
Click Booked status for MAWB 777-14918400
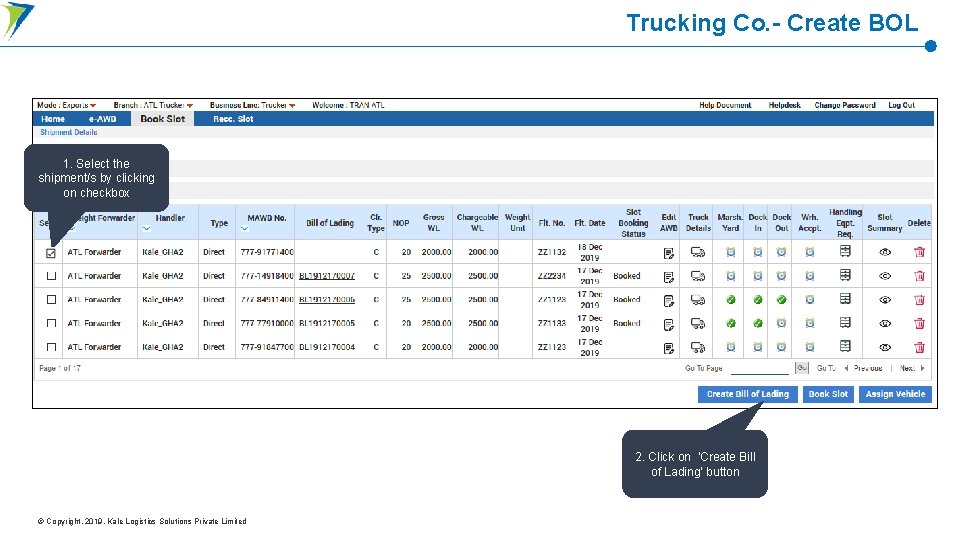tap(626, 276)
